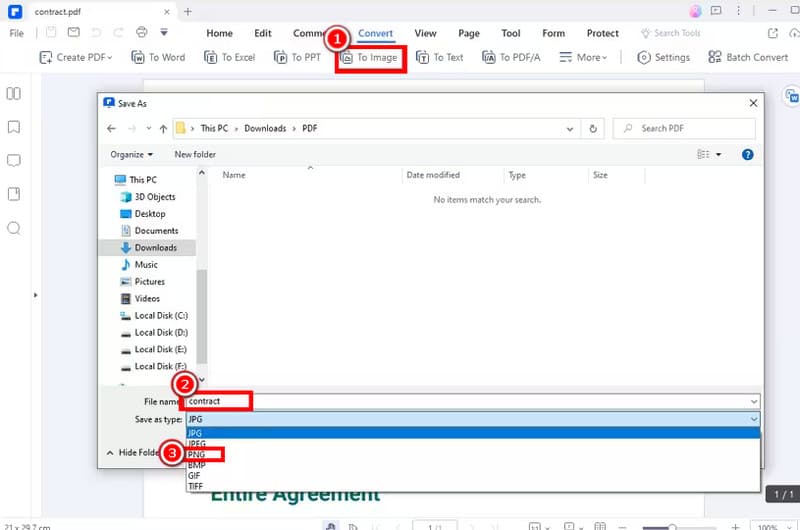This screenshot has width=800, height=530.
Task: Click the New folder button
Action: [x=195, y=155]
